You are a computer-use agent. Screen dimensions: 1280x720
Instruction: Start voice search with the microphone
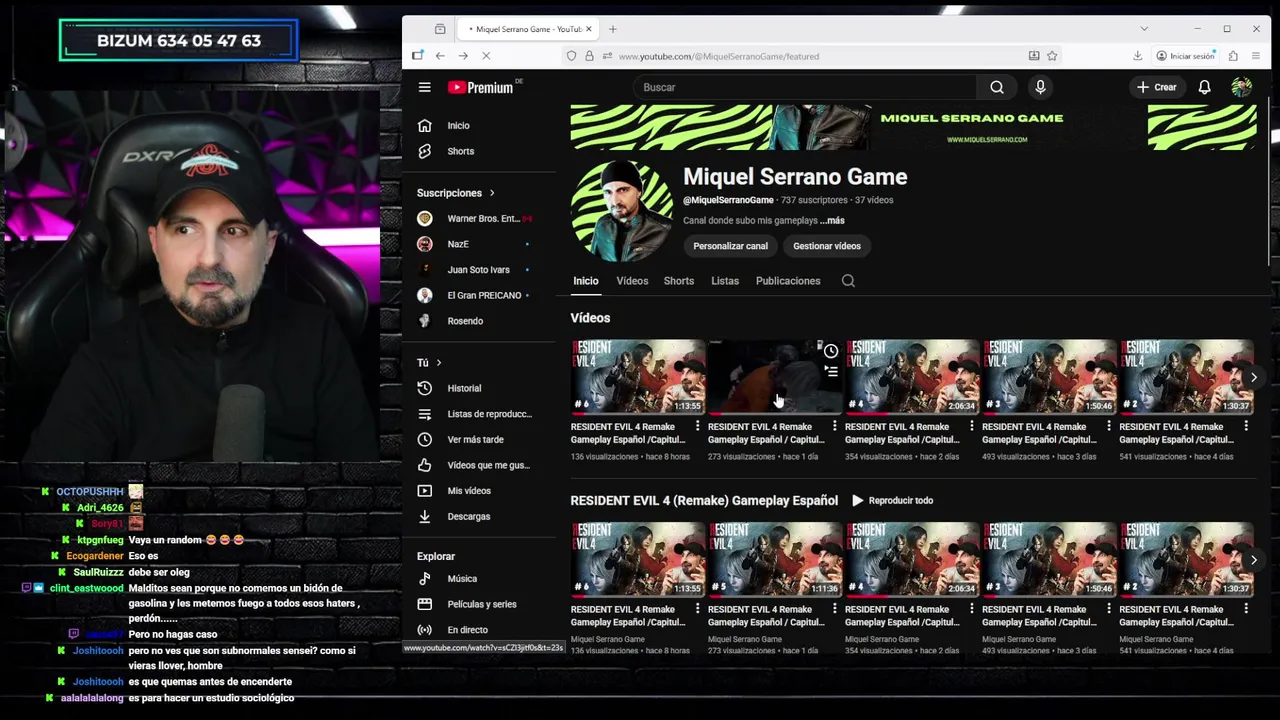[1040, 87]
